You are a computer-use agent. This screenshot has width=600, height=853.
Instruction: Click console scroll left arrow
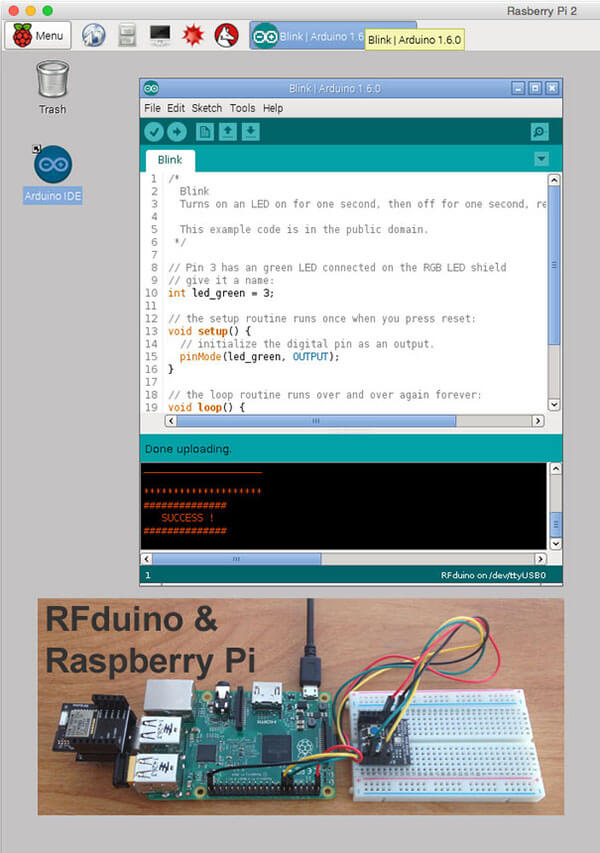(x=146, y=559)
